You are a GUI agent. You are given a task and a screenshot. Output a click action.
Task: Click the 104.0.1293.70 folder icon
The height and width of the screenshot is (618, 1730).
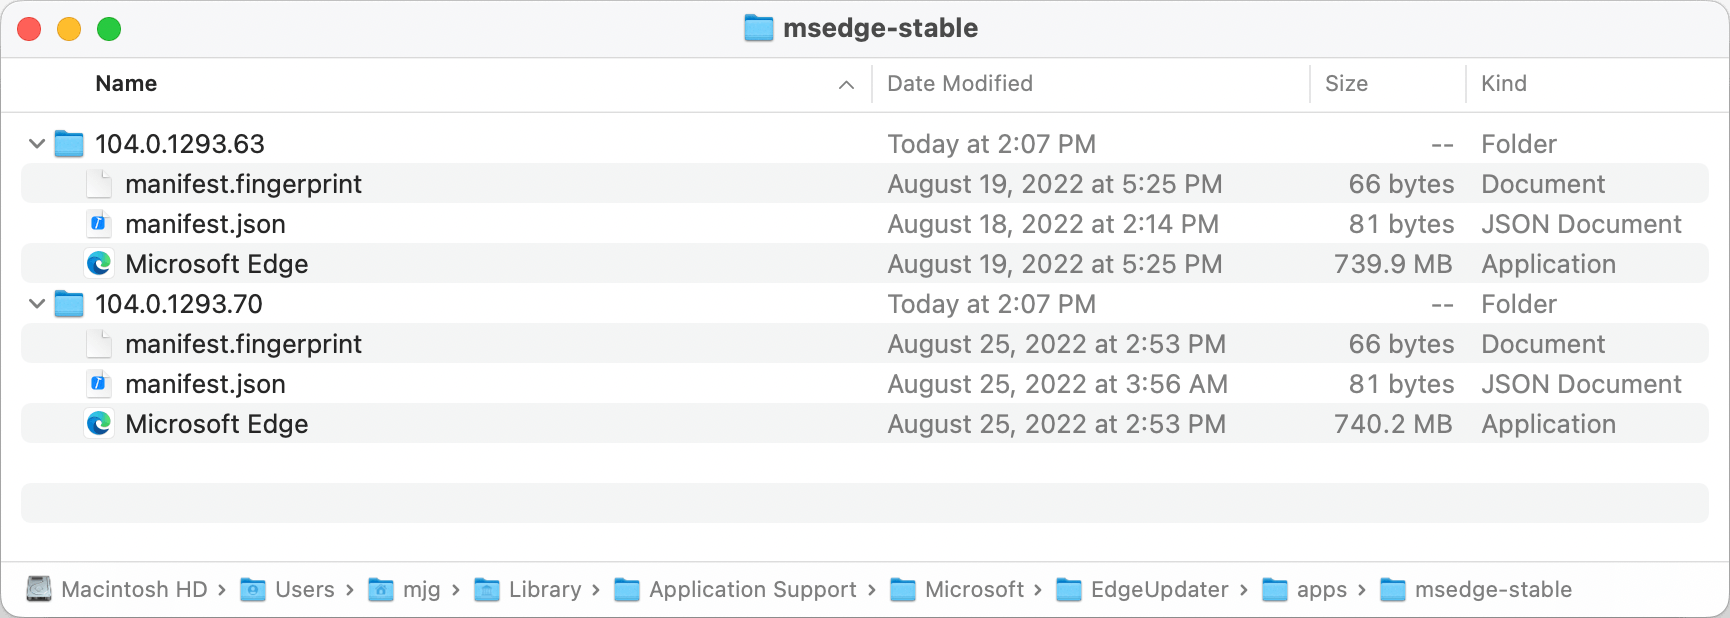click(x=69, y=304)
